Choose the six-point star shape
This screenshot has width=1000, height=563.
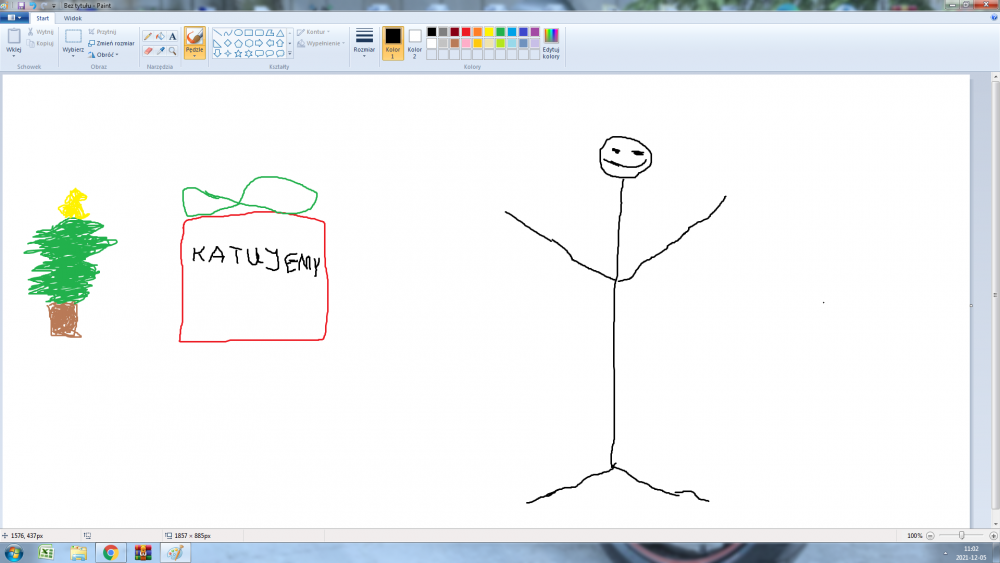249,54
